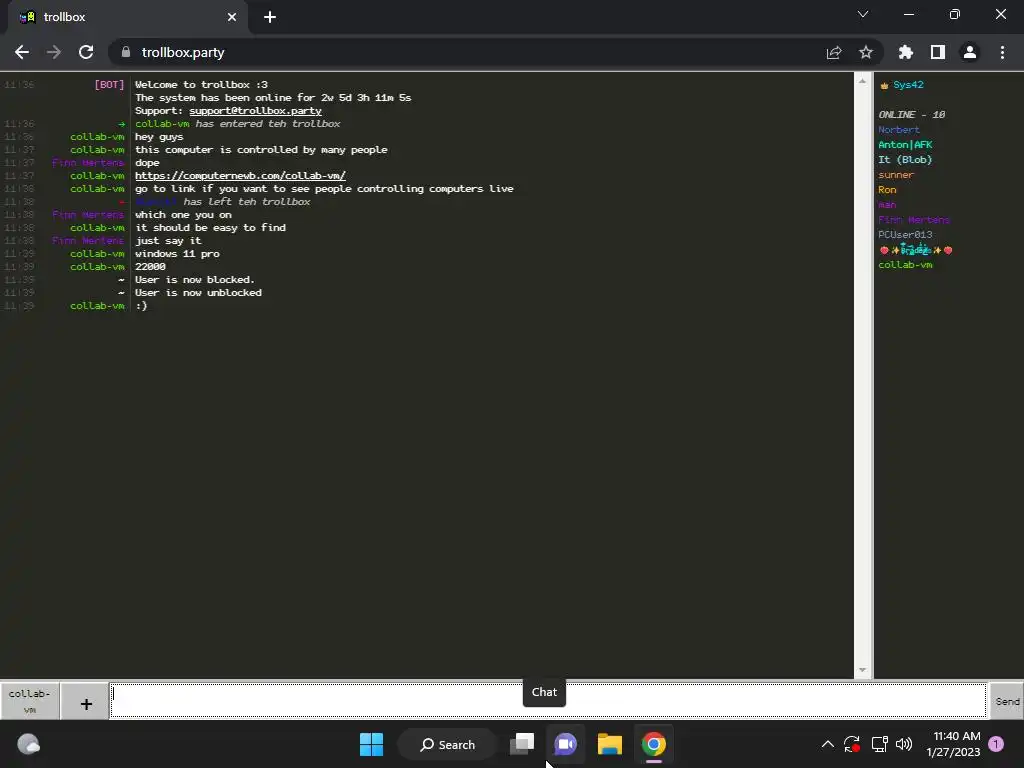Click the Chrome taskbar icon
The width and height of the screenshot is (1024, 768).
coord(653,744)
